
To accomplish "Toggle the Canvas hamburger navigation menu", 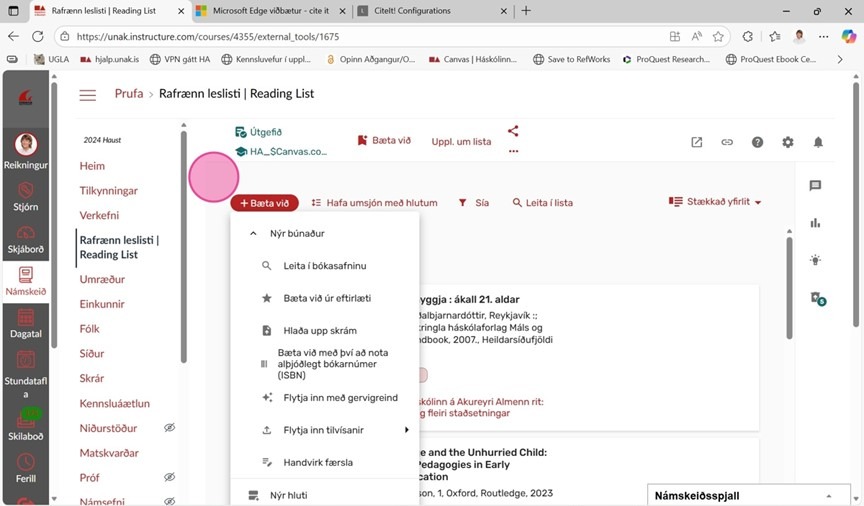I will click(x=88, y=94).
